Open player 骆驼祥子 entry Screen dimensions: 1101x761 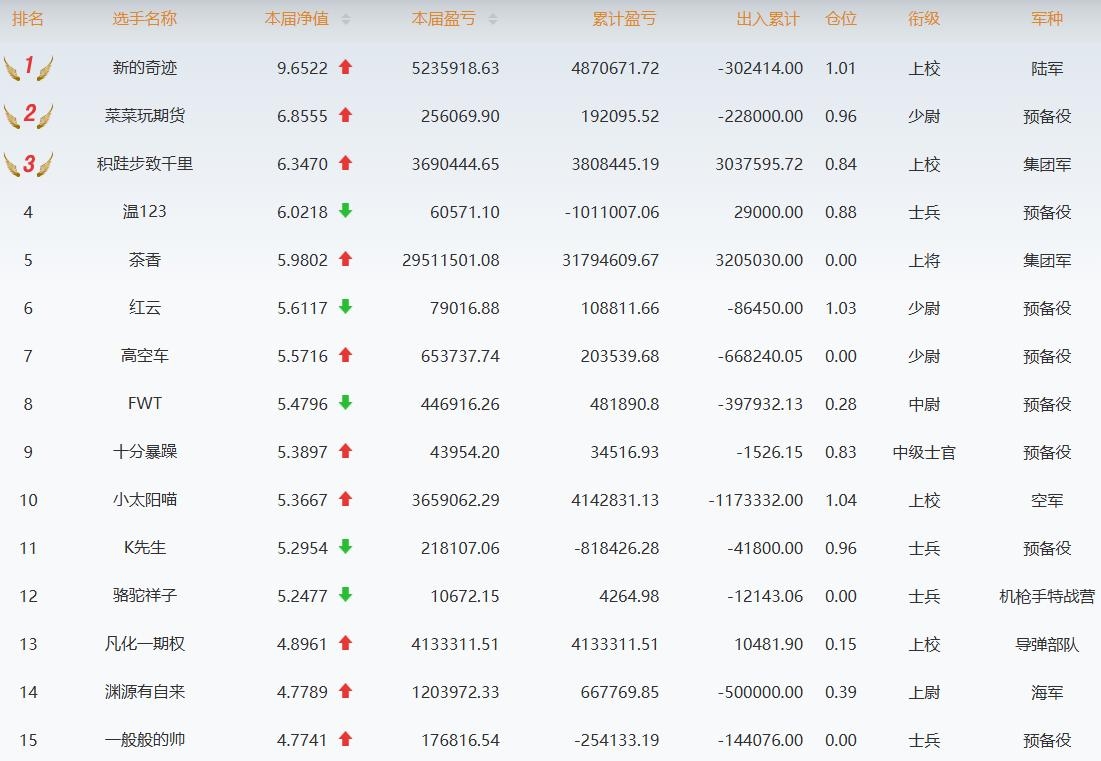(x=145, y=596)
